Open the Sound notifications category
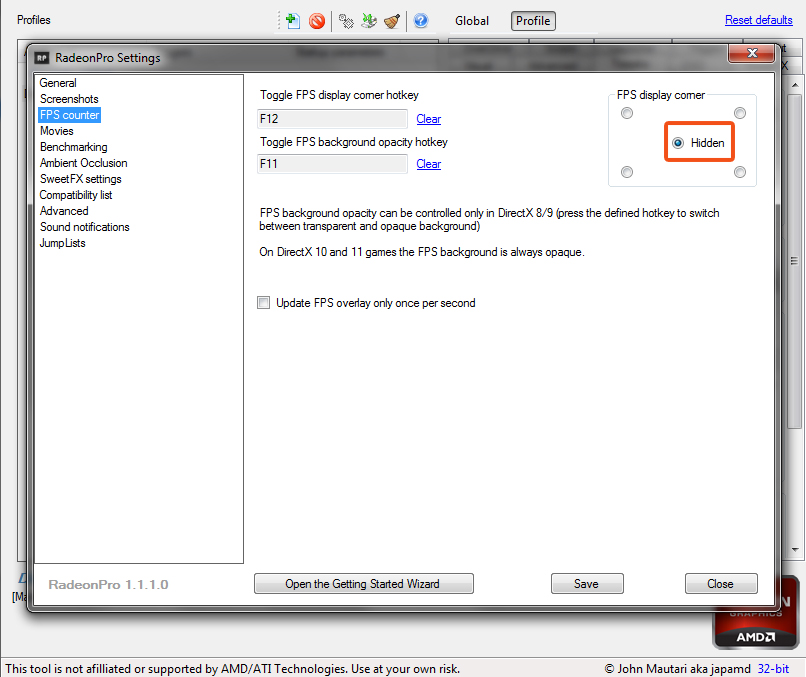 84,227
